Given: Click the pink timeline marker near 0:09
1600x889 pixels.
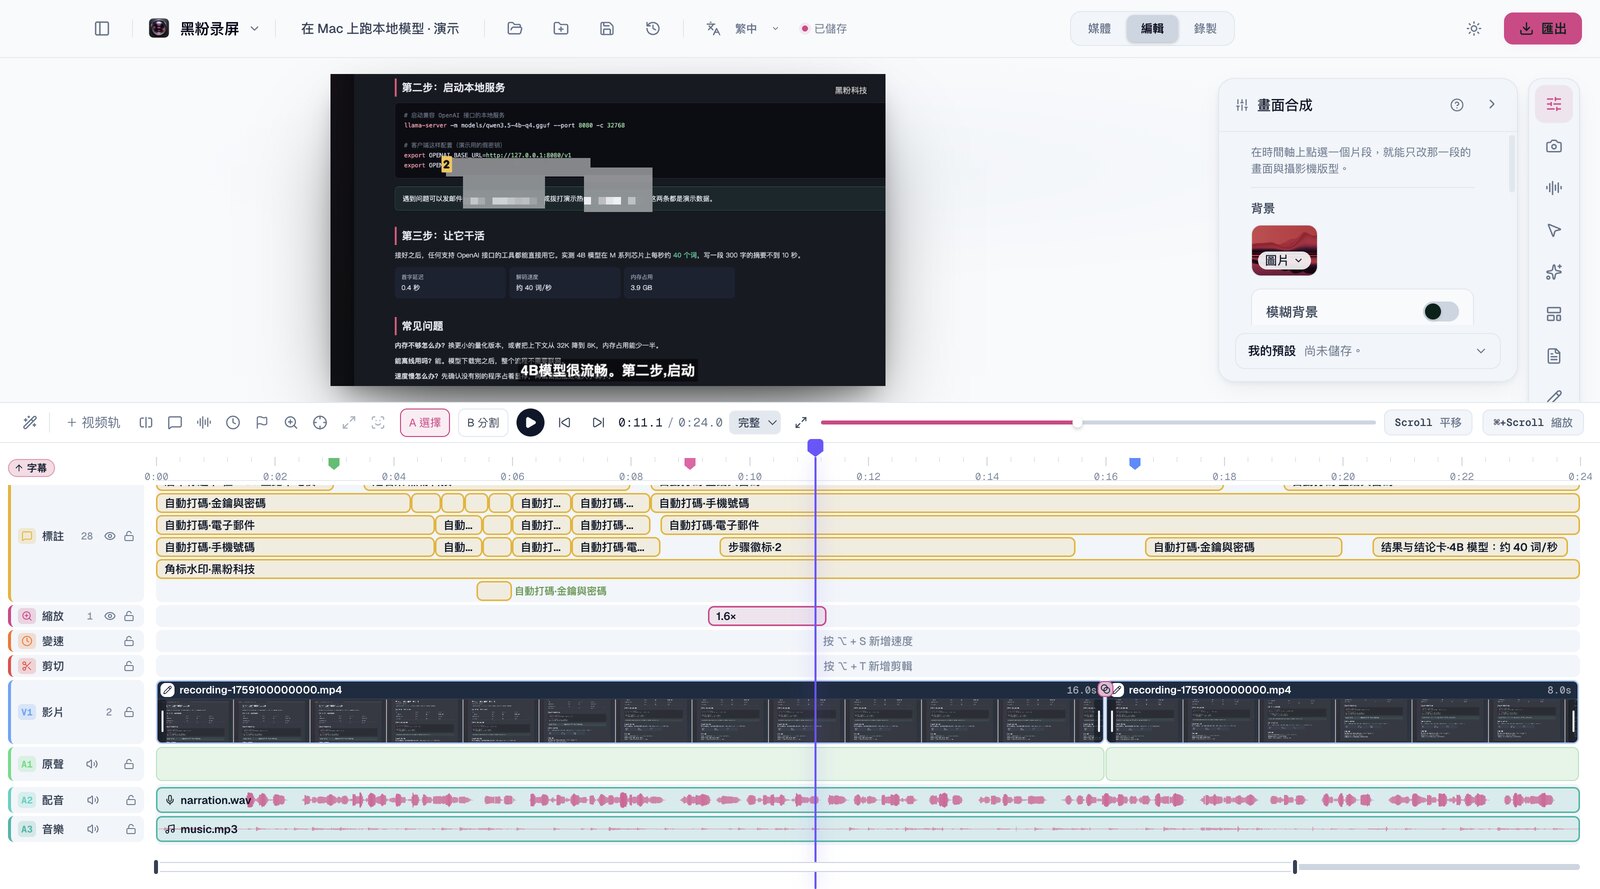Looking at the screenshot, I should 690,463.
